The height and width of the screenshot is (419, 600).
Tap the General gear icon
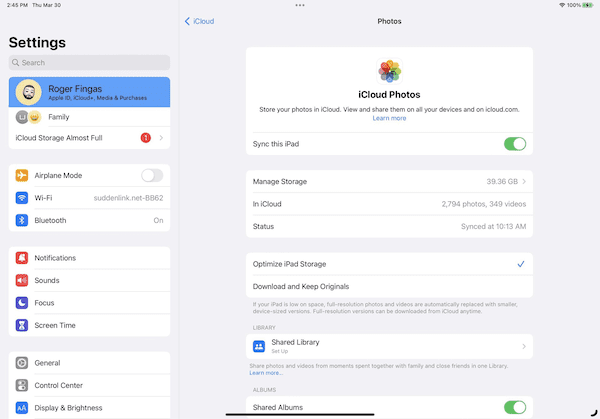click(22, 363)
